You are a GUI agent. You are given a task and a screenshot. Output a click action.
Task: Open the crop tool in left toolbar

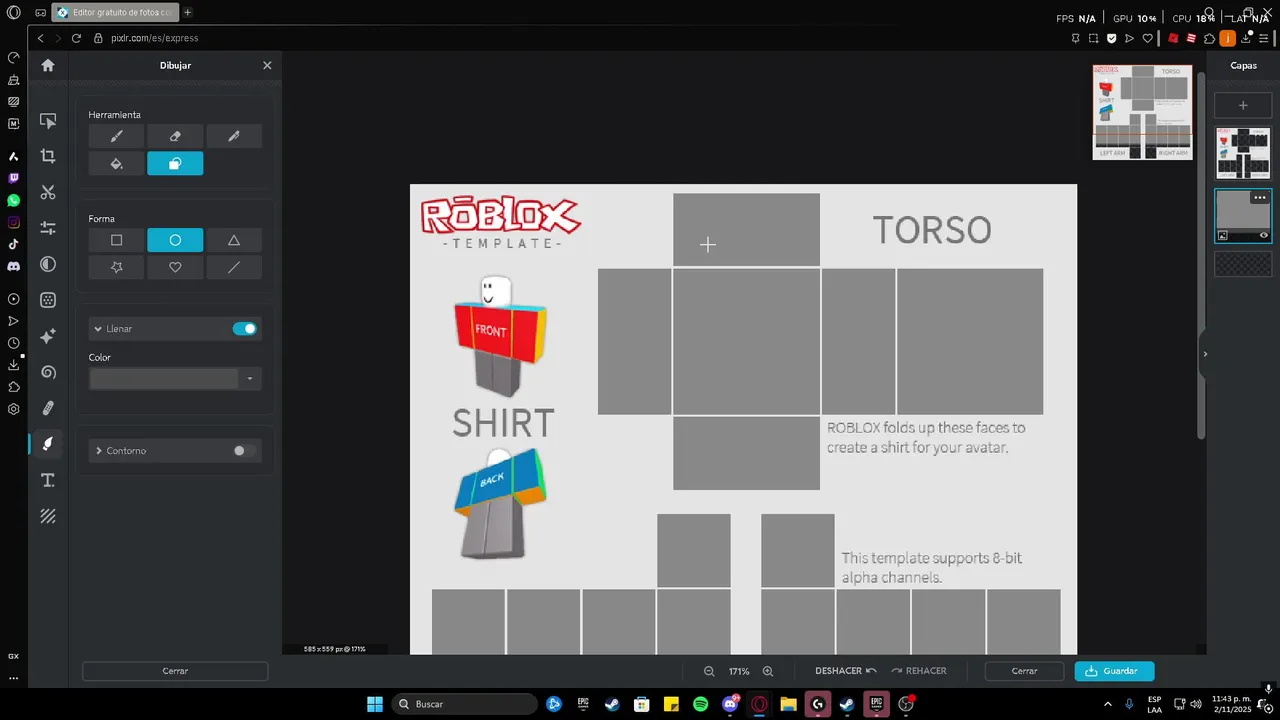[48, 156]
